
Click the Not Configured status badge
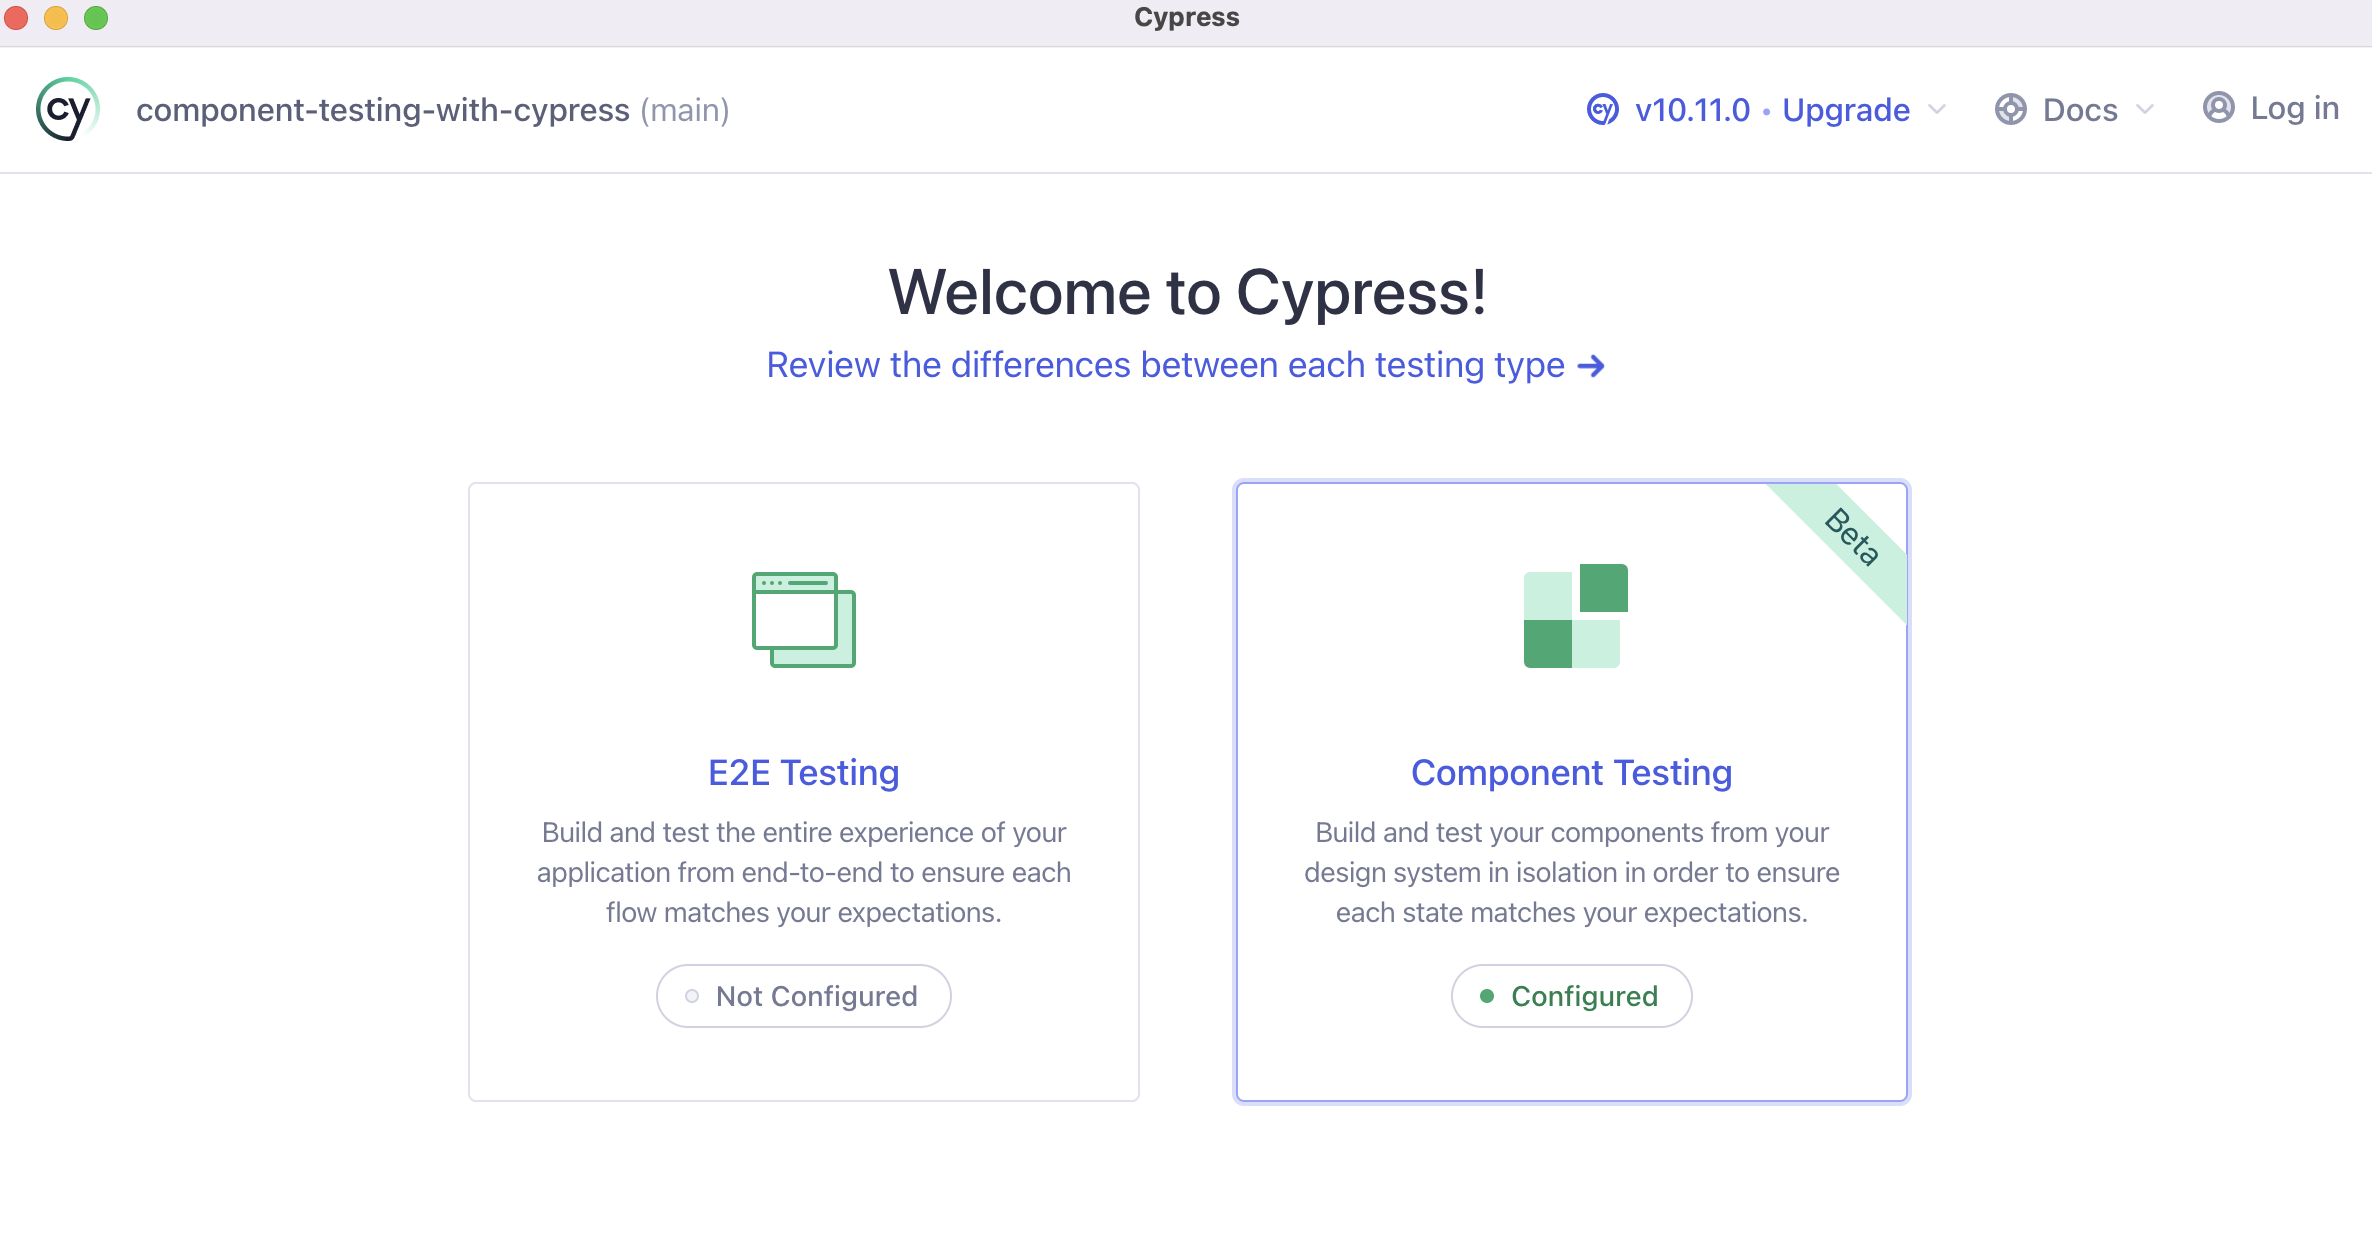pyautogui.click(x=803, y=996)
